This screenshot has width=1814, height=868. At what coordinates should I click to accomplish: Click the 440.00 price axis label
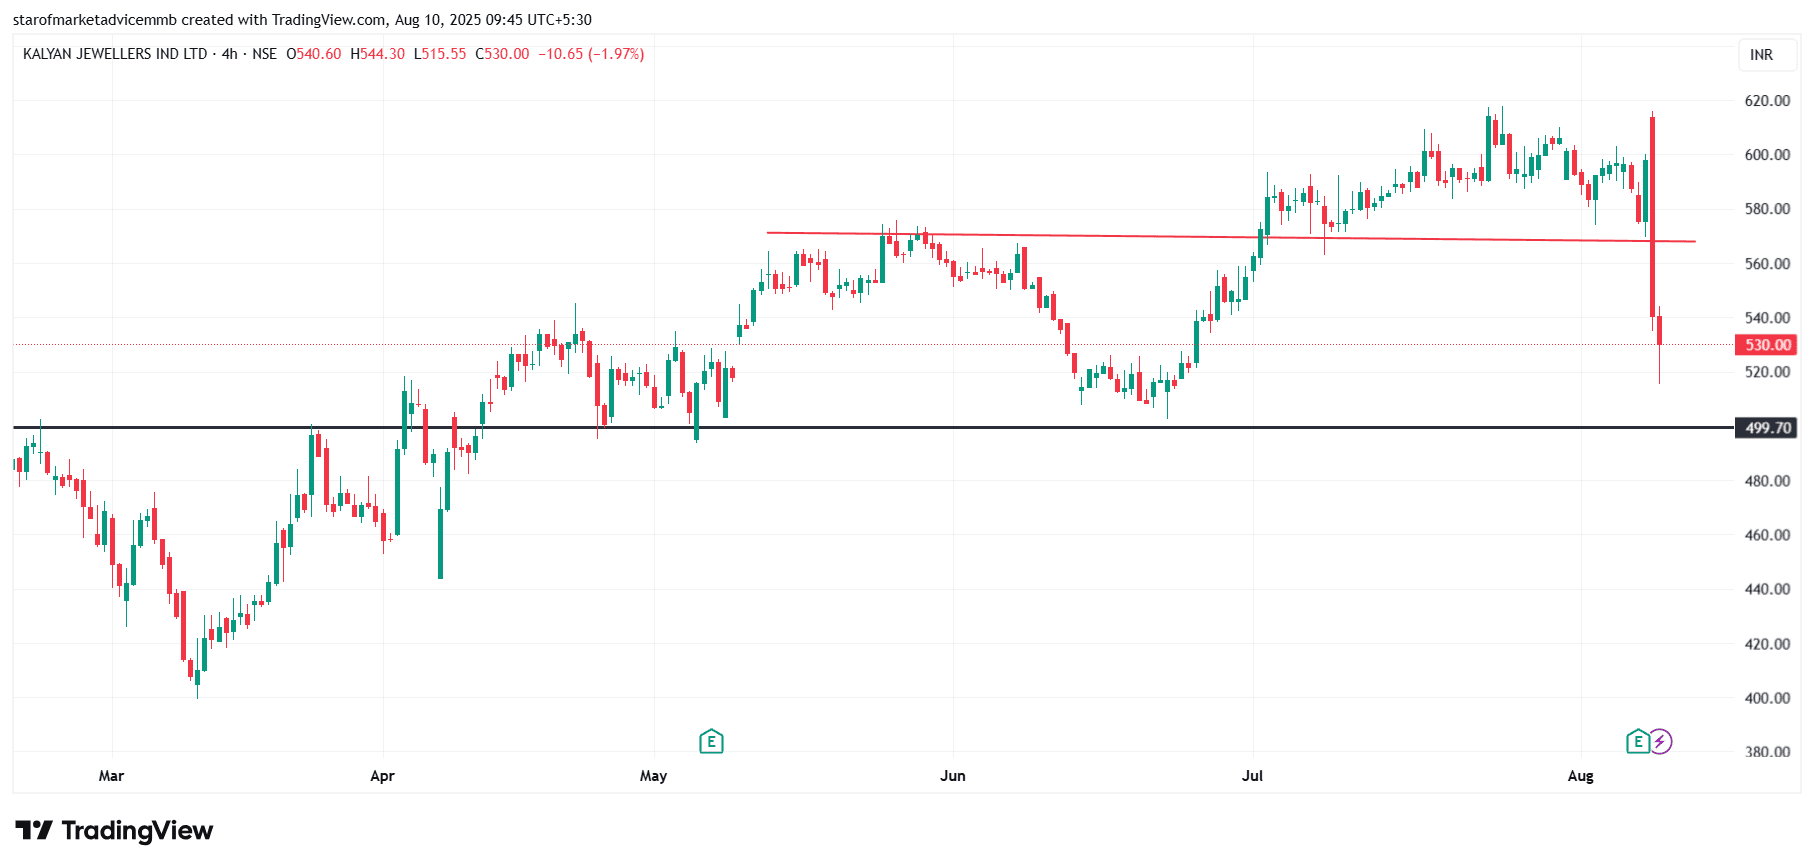(1767, 589)
